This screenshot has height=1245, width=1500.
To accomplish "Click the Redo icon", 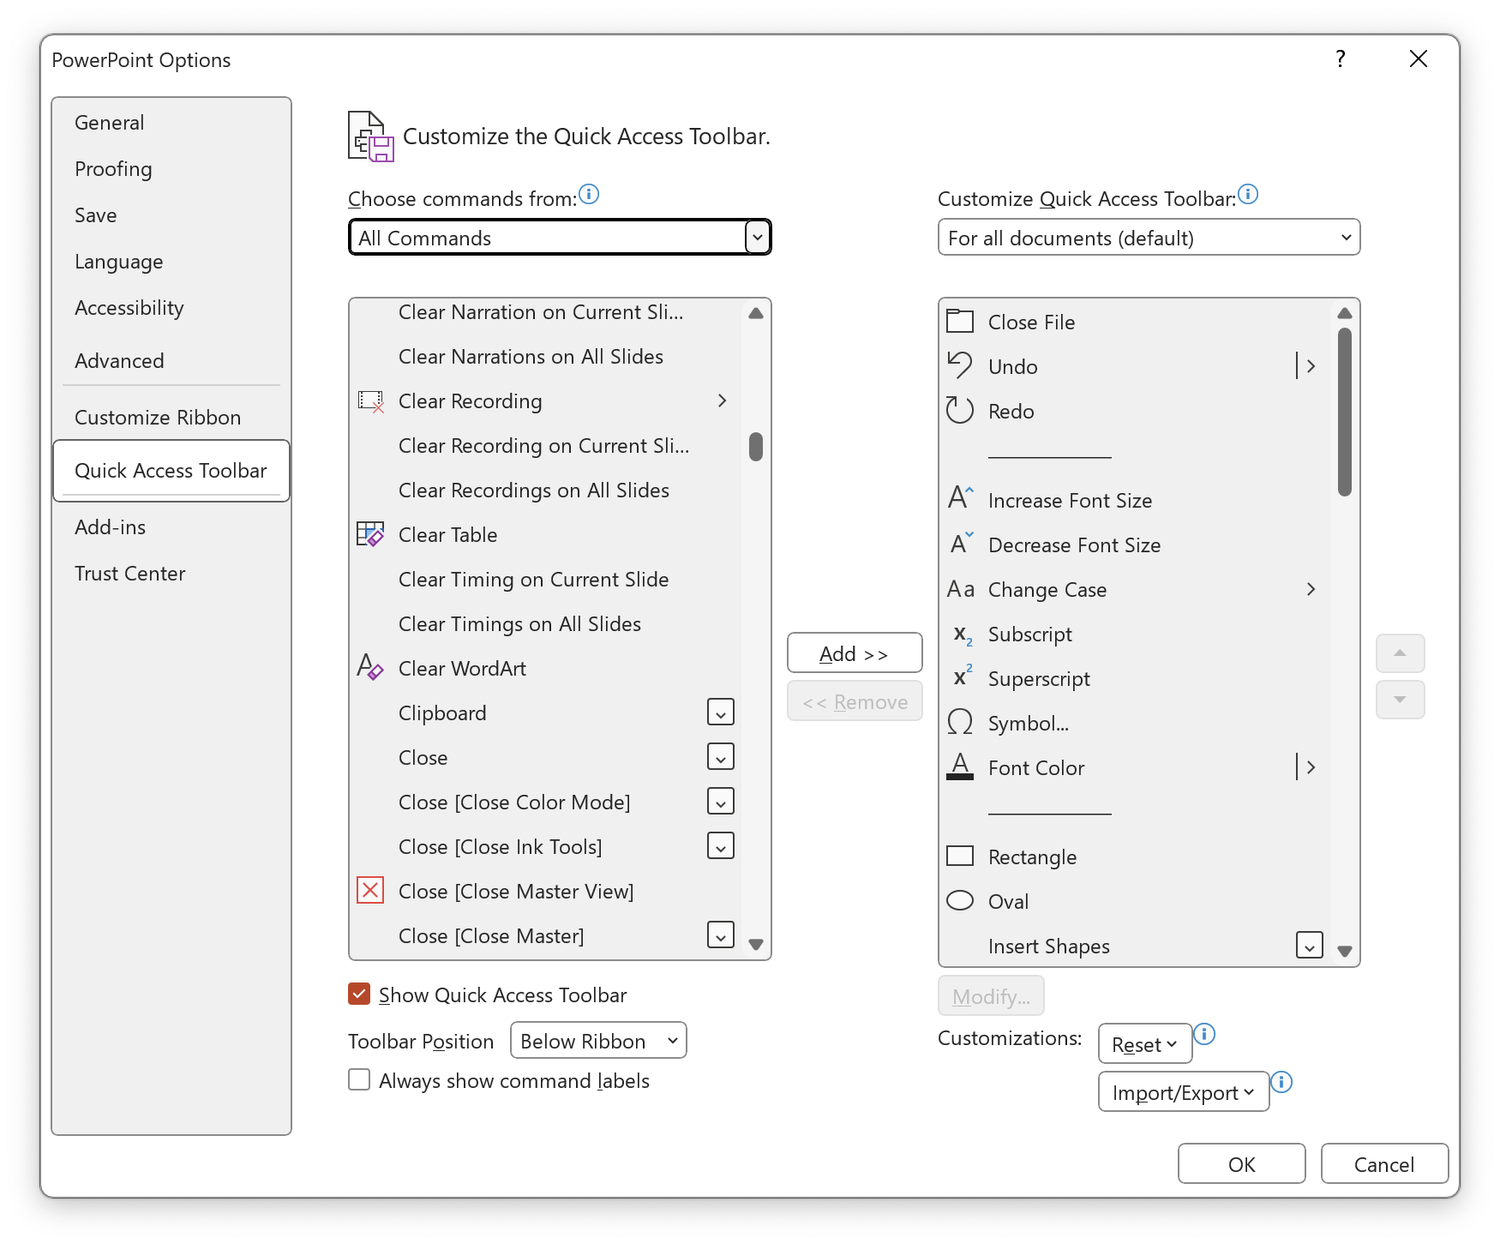I will click(x=959, y=410).
